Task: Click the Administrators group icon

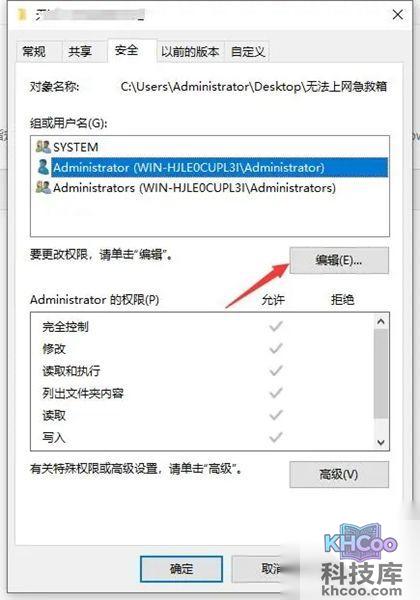Action: click(43, 188)
